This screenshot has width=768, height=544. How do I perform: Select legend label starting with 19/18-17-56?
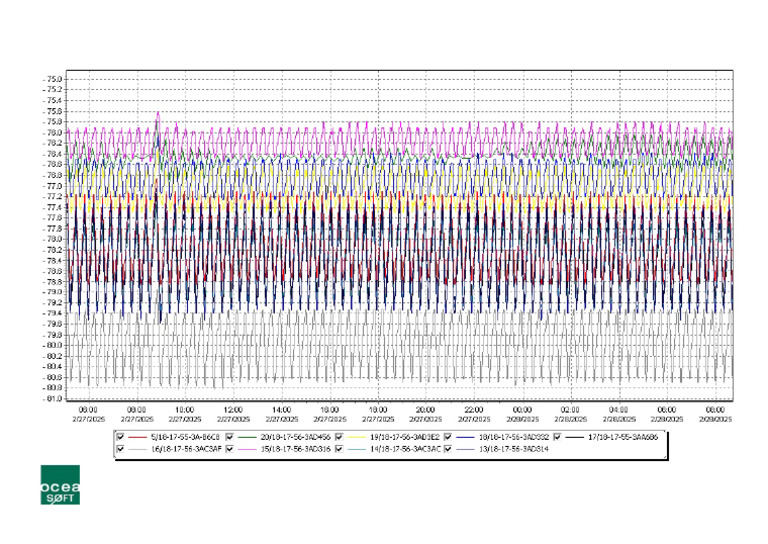405,437
